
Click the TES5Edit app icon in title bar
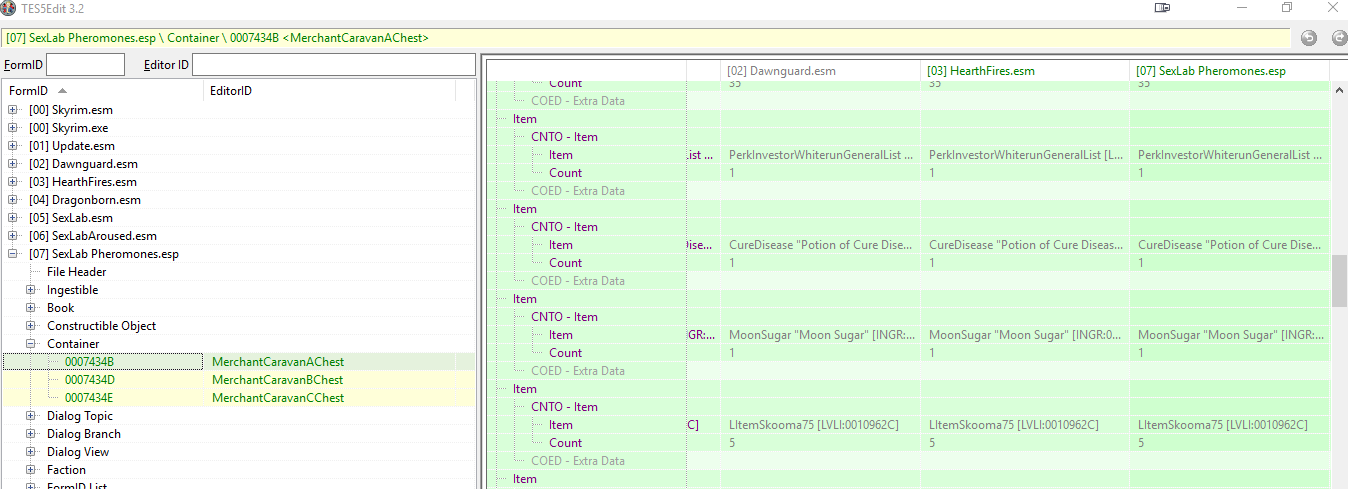click(9, 8)
